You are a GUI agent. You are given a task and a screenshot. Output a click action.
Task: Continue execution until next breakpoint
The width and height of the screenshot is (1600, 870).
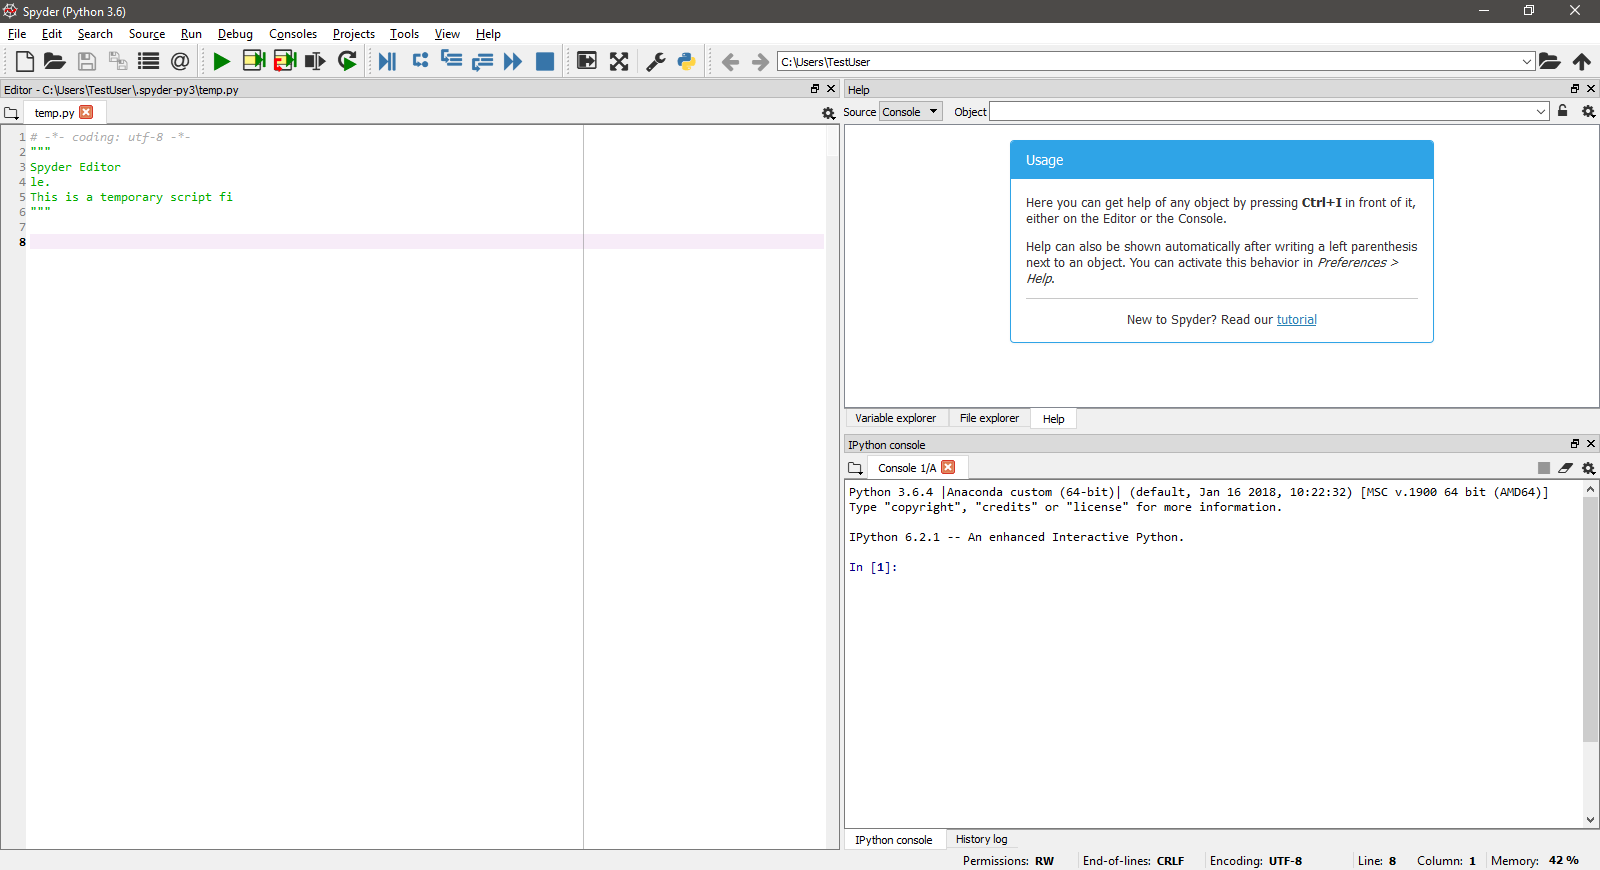pos(513,61)
